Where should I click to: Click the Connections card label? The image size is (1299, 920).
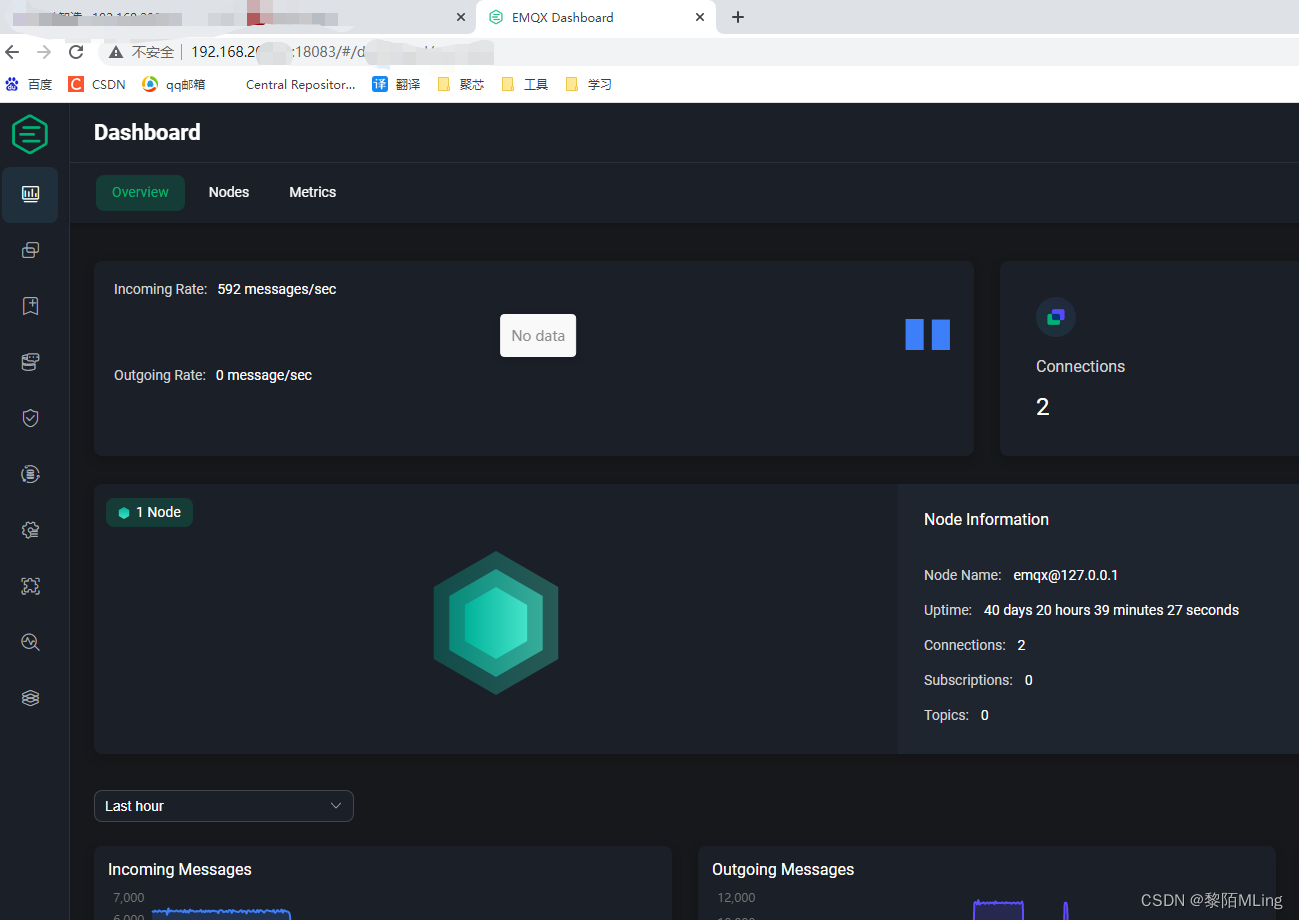[x=1080, y=366]
